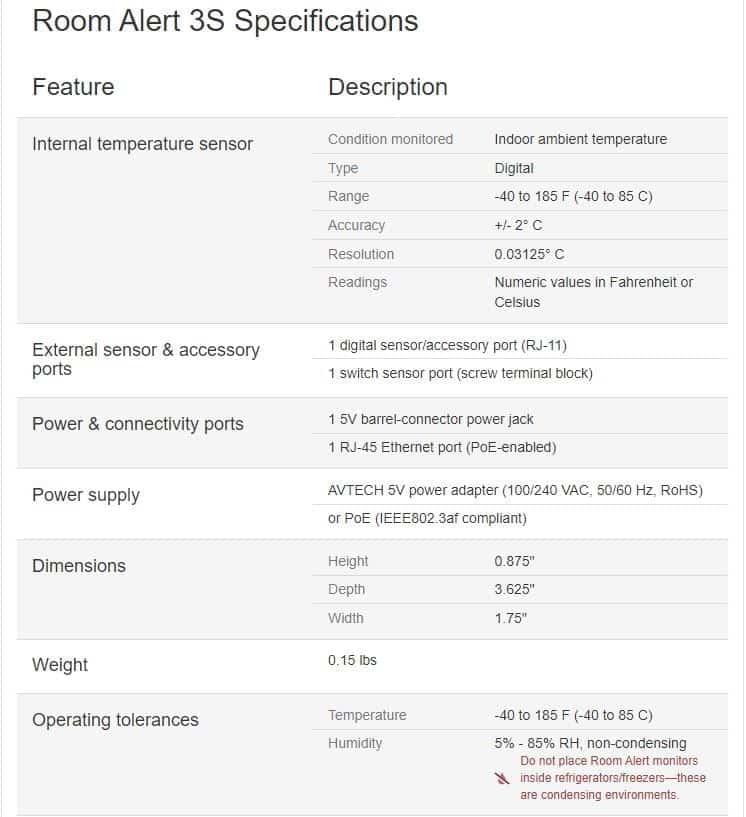Screen dimensions: 746x817
Task: Click the Power & connectivity ports label
Action: 138,424
